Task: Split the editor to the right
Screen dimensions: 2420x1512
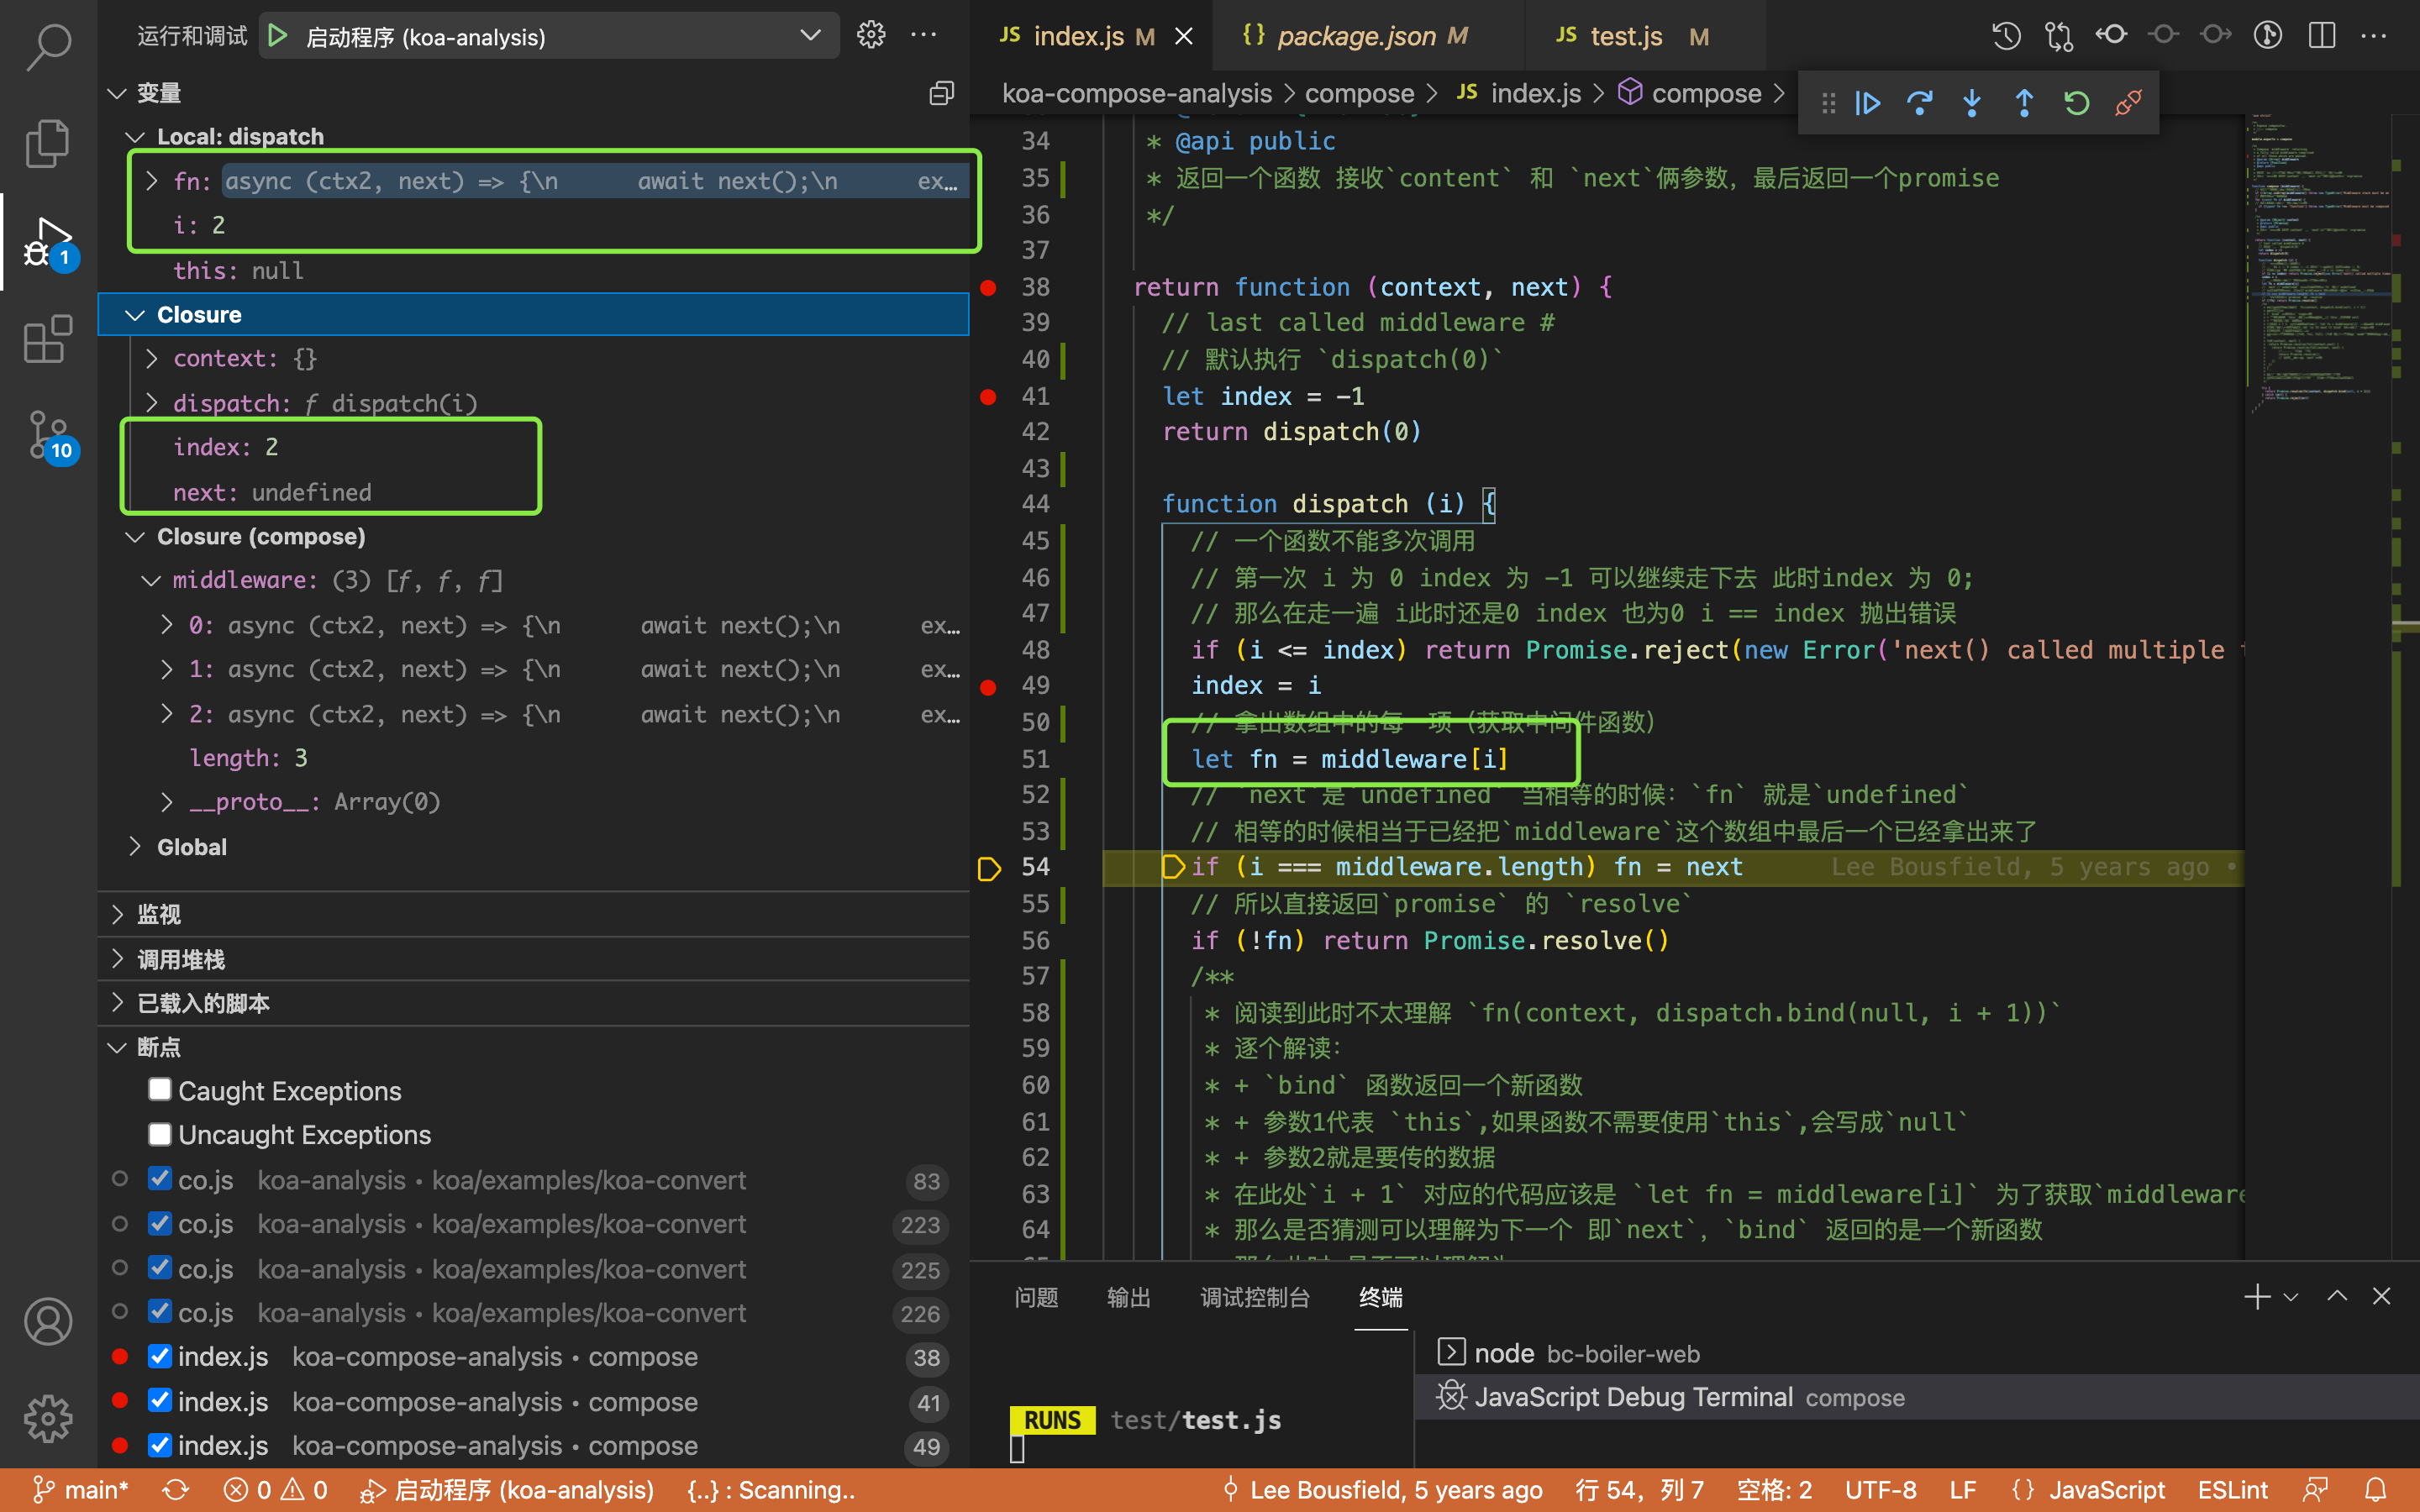Action: pyautogui.click(x=2322, y=36)
